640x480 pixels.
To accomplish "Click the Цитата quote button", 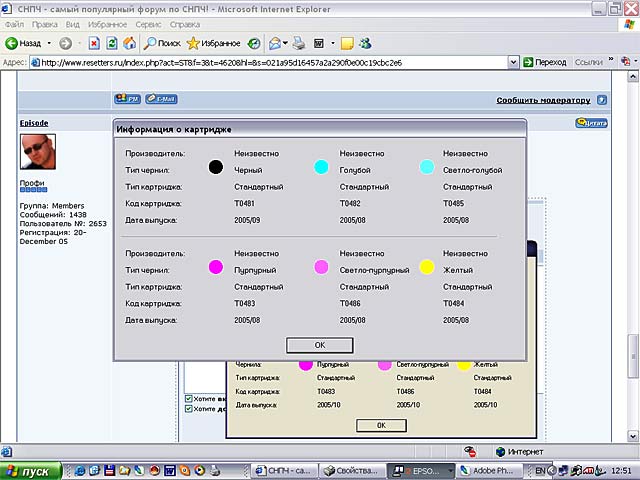I will click(x=591, y=122).
